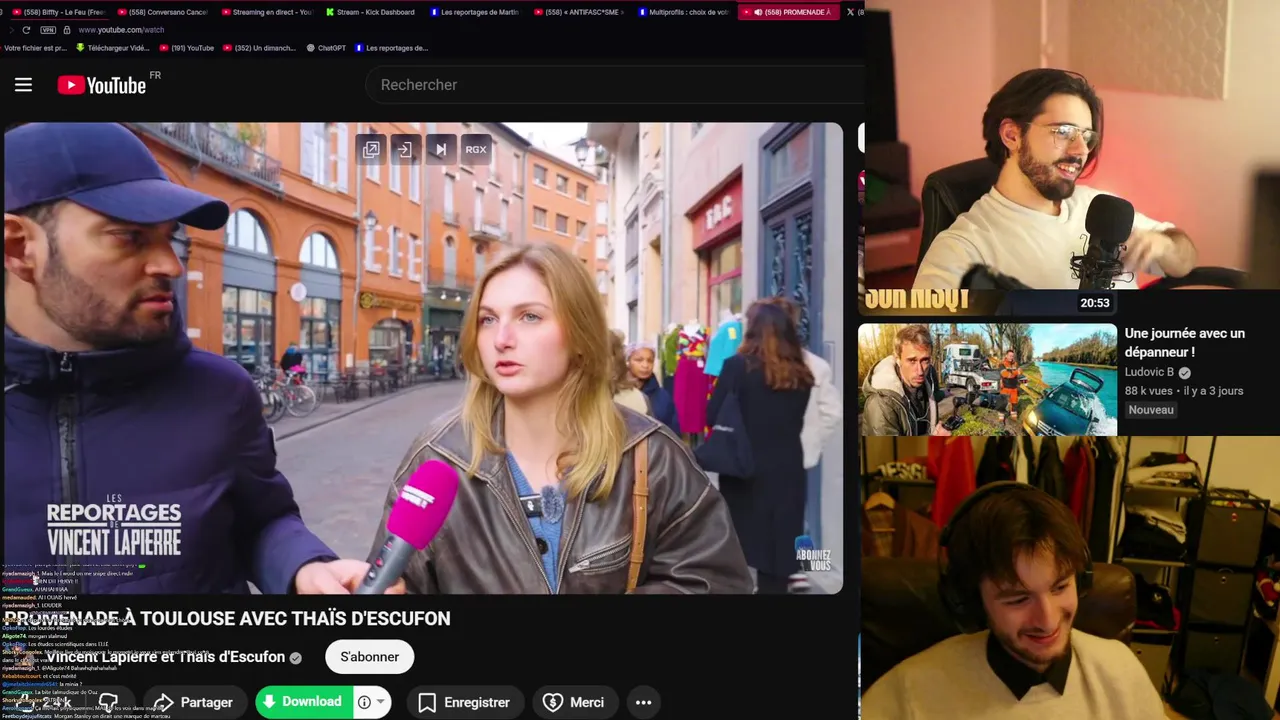This screenshot has height=720, width=1280.
Task: Switch to the X (Twitter) tab
Action: 853,12
